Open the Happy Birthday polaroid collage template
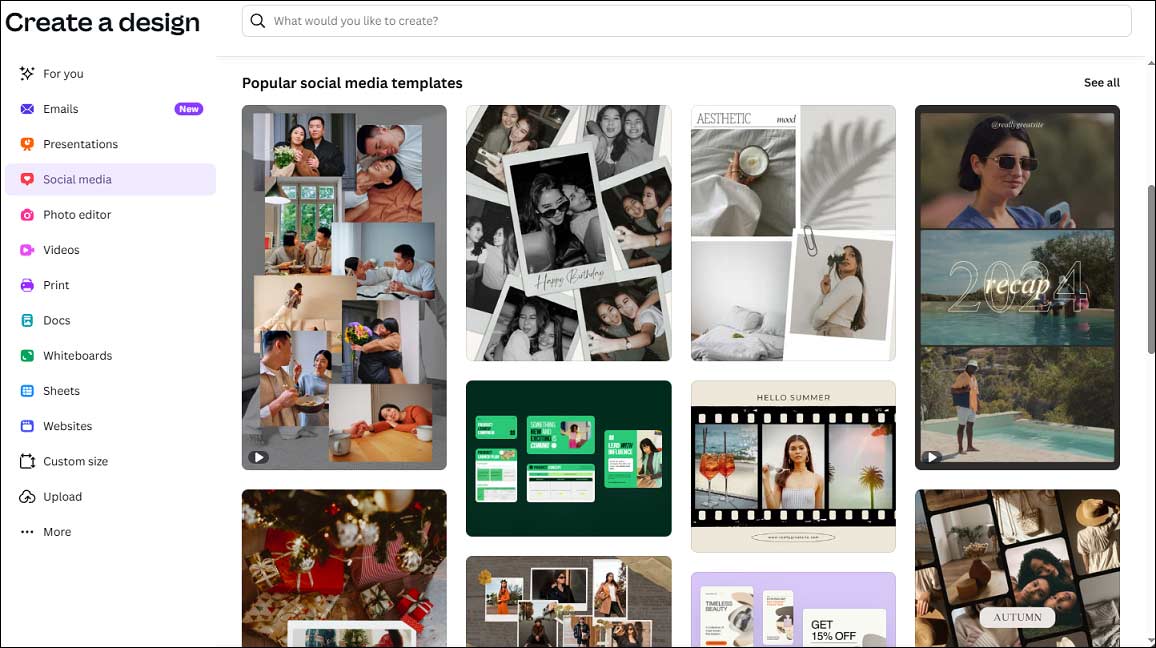 click(568, 232)
